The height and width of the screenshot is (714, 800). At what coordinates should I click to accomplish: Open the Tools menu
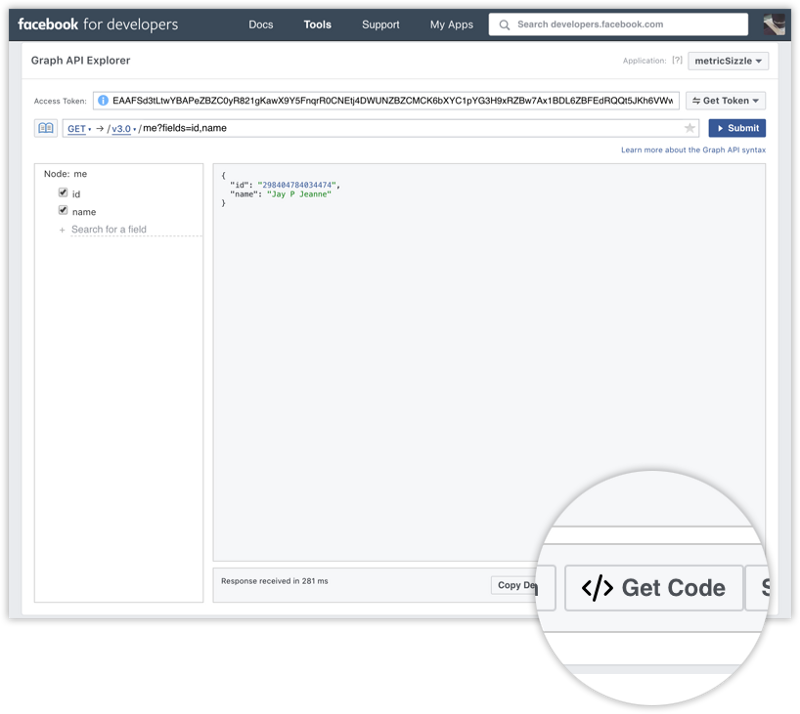click(317, 24)
